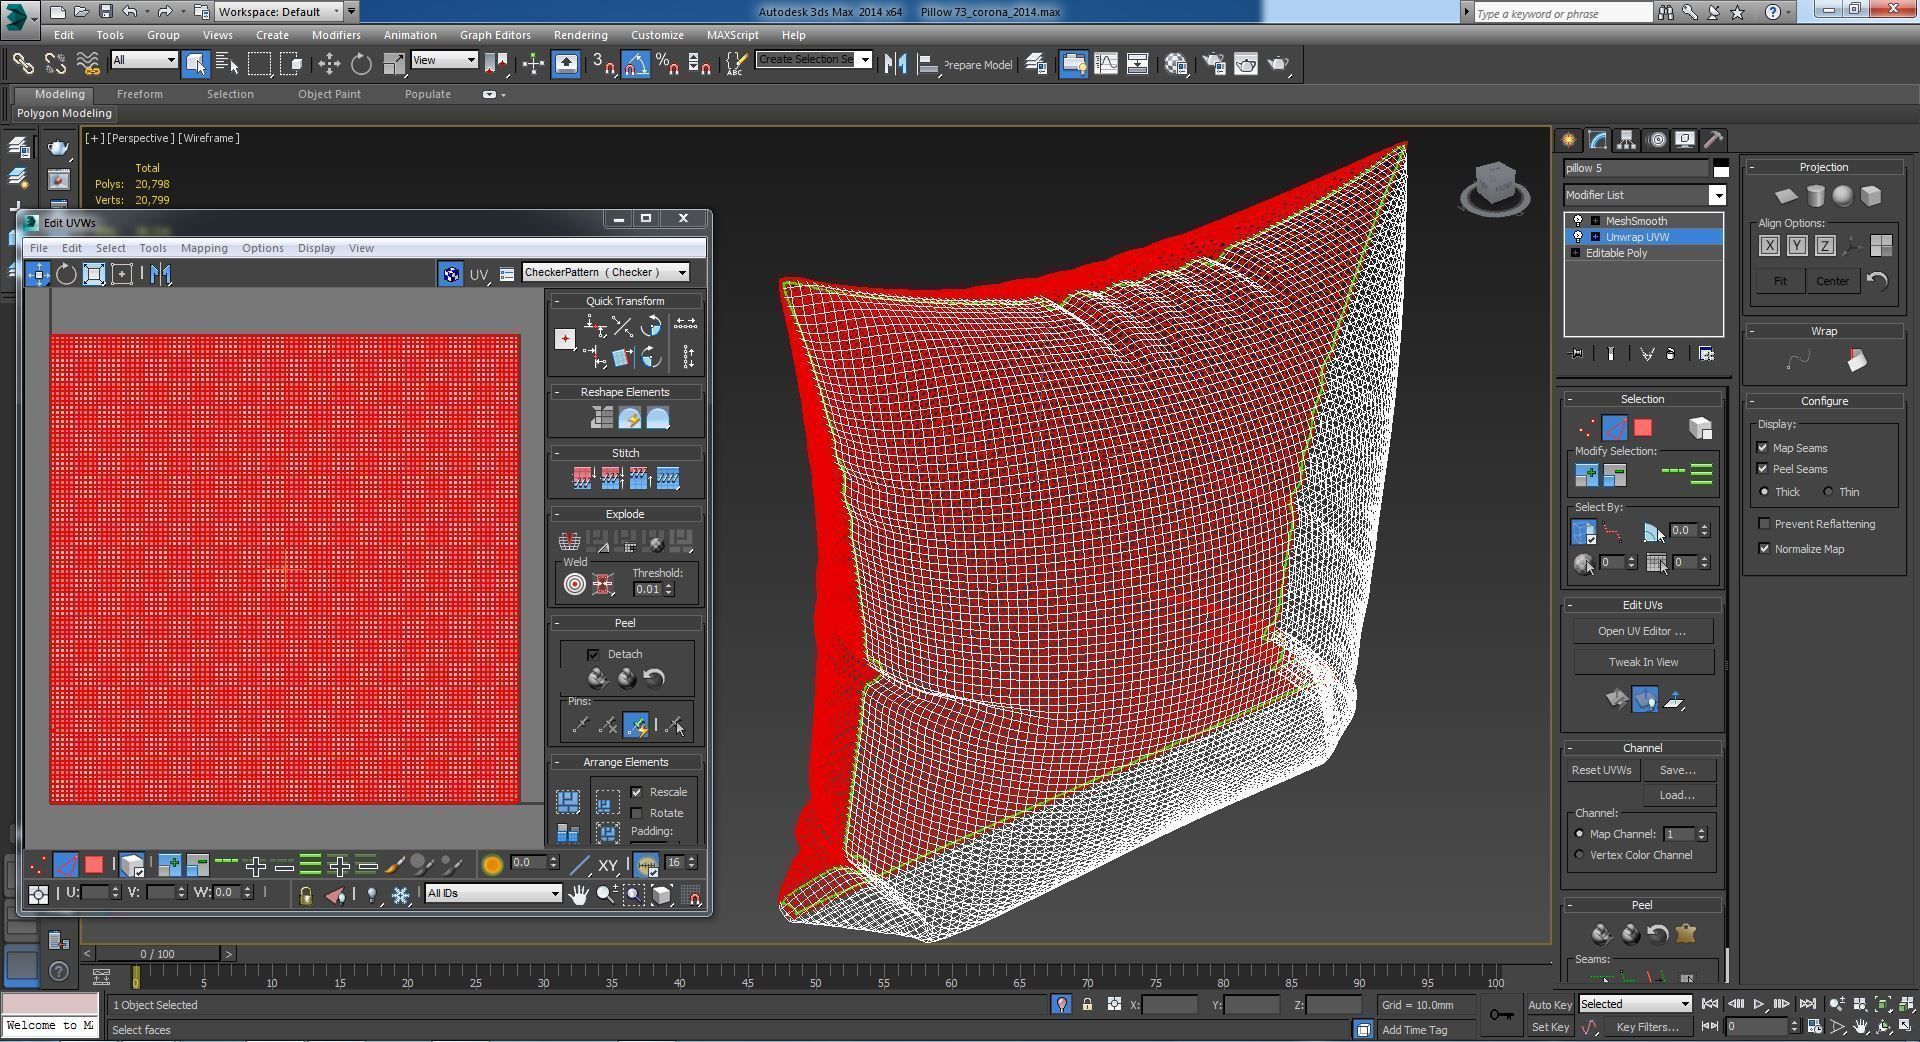
Task: Click Mirror Horizontal in Edit UVWs toolbar
Action: coord(160,274)
